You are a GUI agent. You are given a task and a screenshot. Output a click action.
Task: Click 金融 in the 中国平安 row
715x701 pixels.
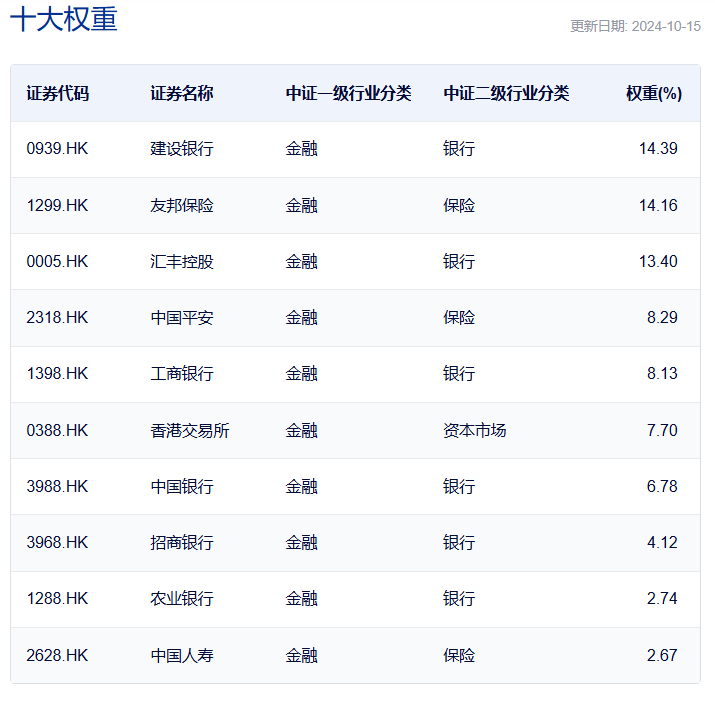point(301,317)
